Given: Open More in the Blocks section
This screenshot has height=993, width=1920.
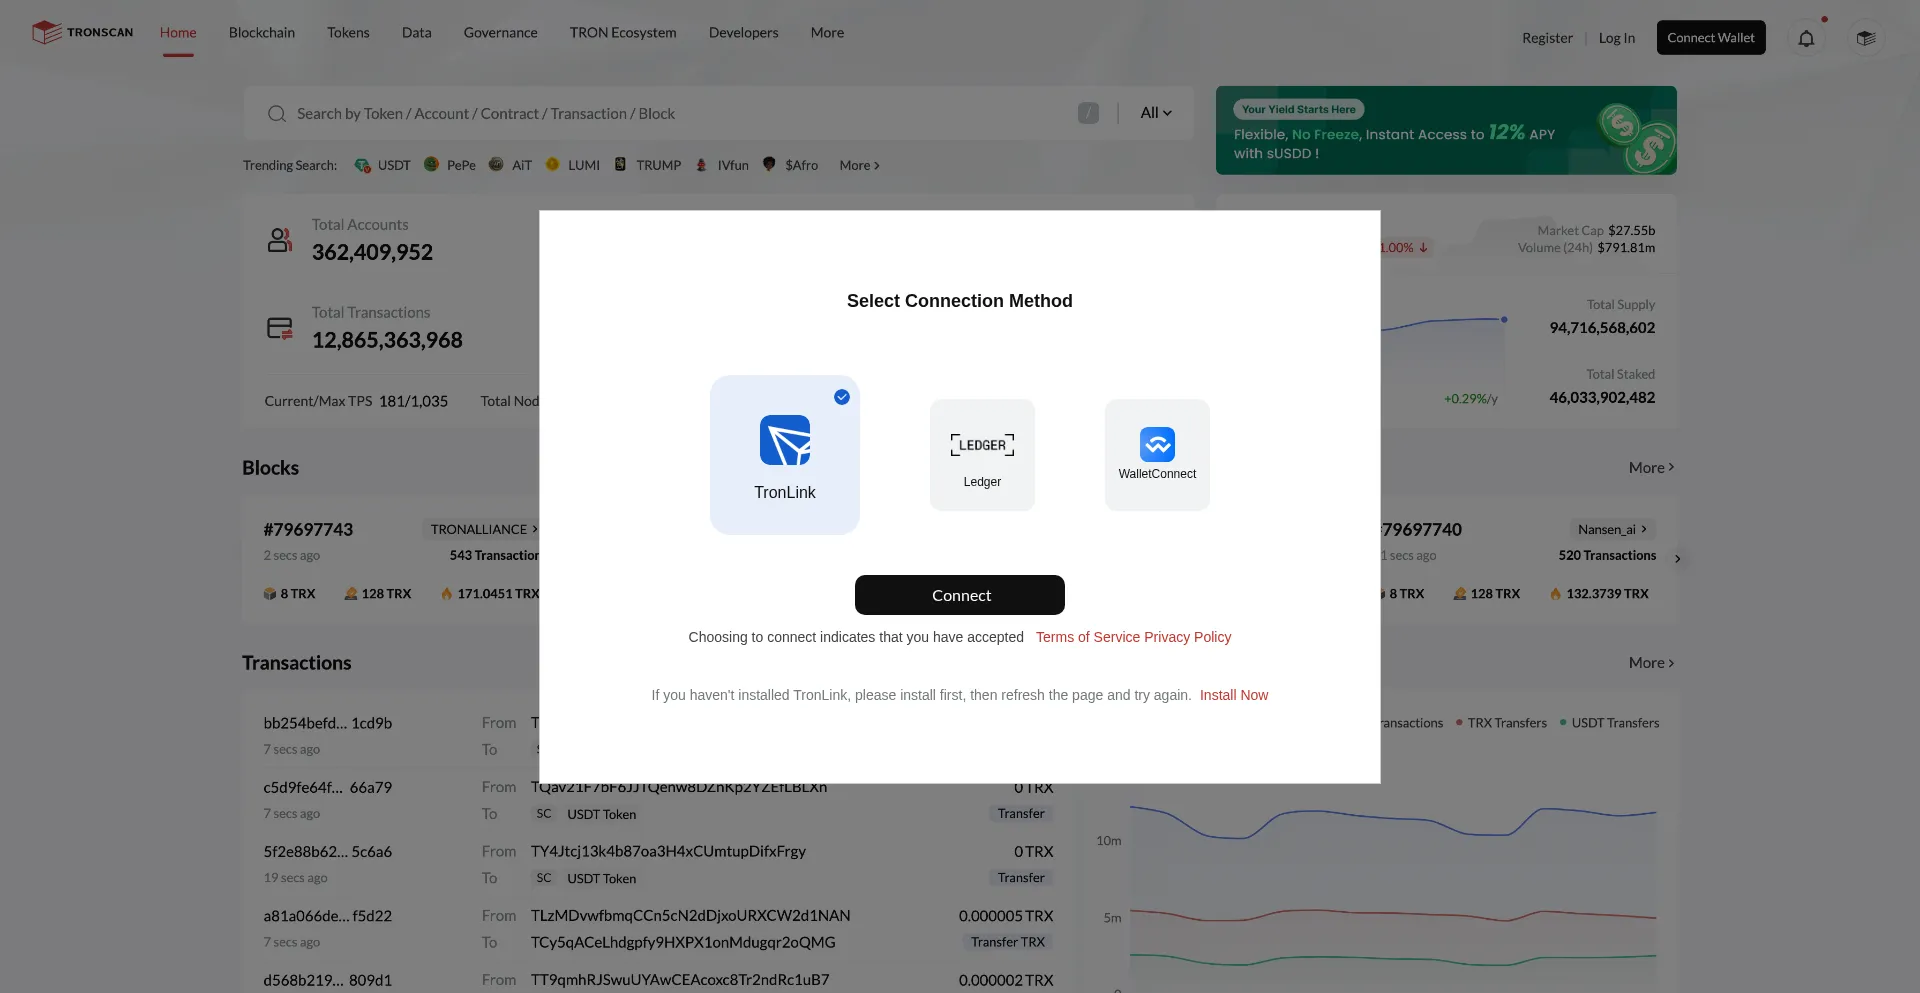Looking at the screenshot, I should point(1651,468).
